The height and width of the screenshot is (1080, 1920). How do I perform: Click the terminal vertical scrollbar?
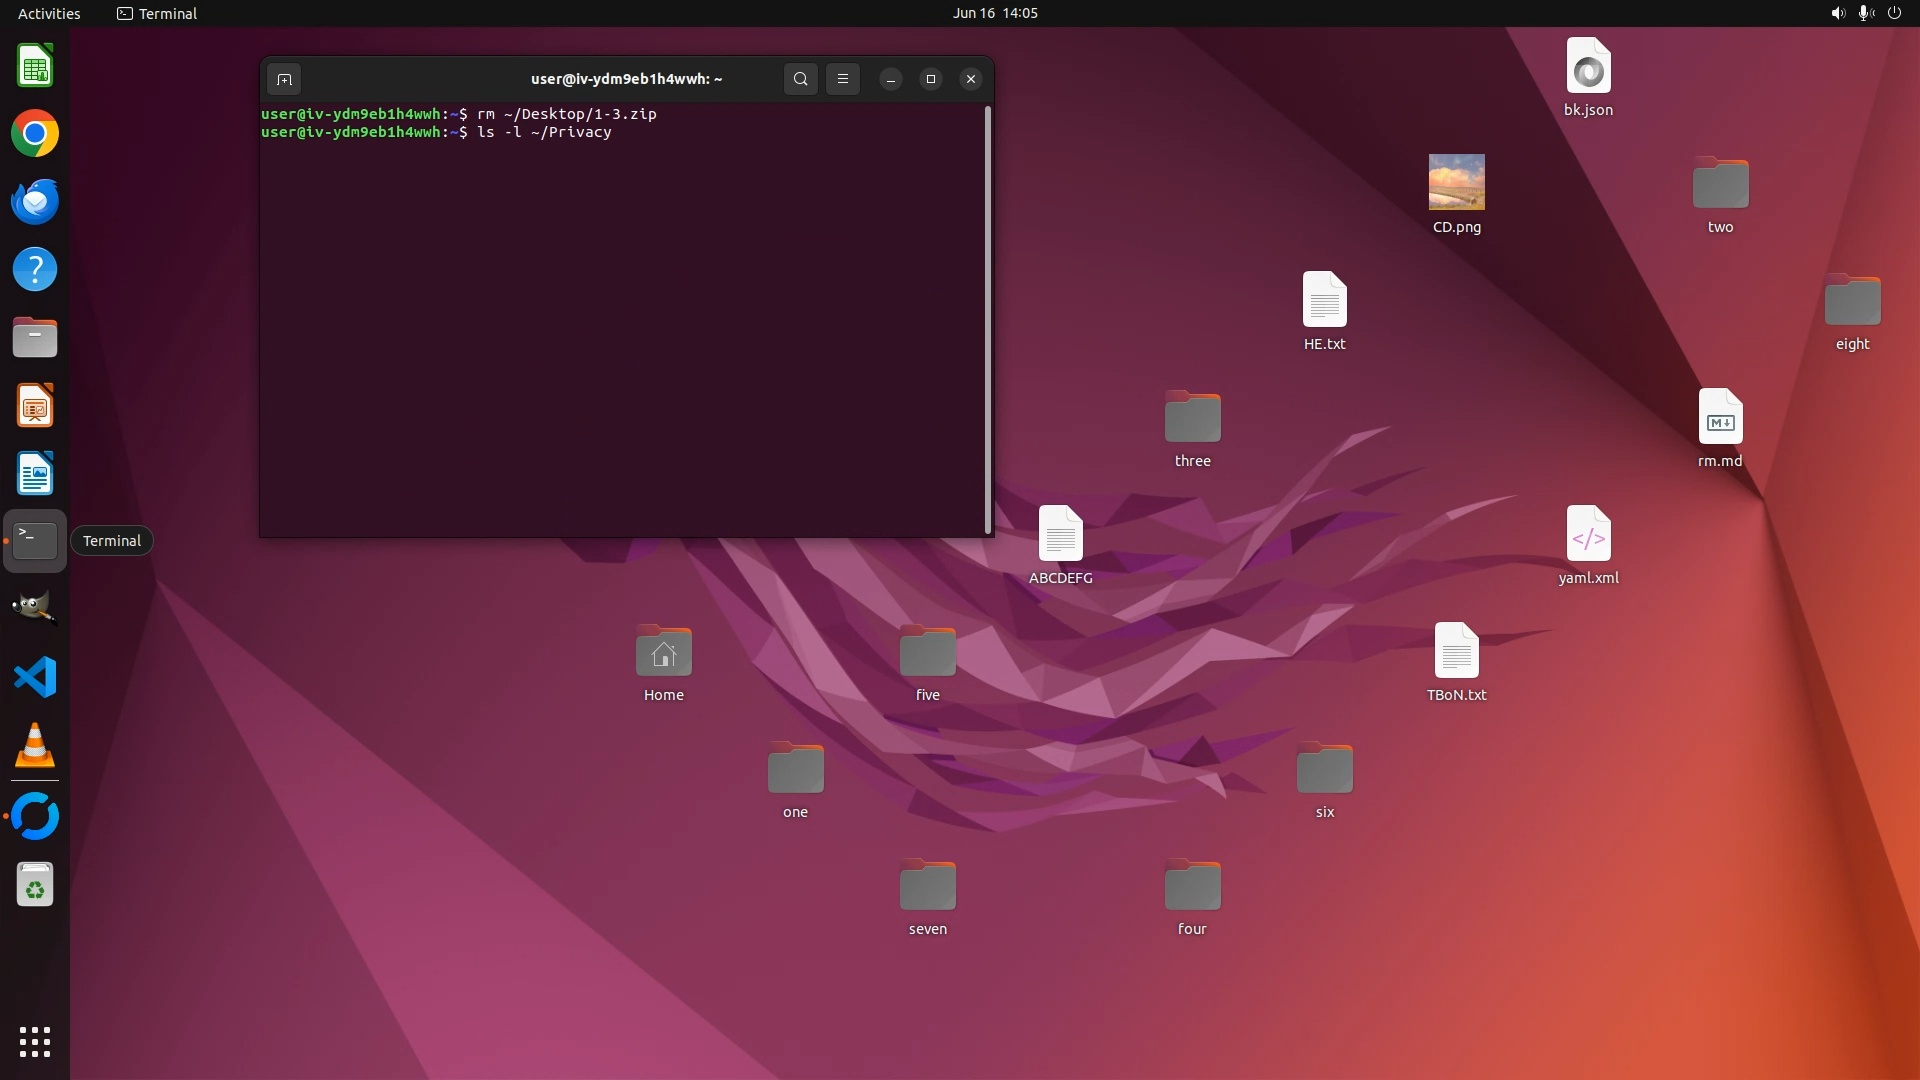tap(988, 320)
